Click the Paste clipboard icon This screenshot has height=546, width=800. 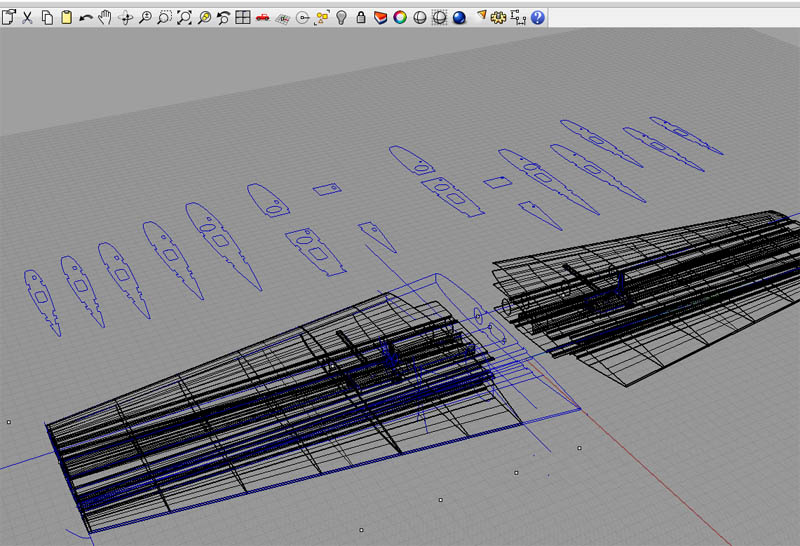click(66, 17)
